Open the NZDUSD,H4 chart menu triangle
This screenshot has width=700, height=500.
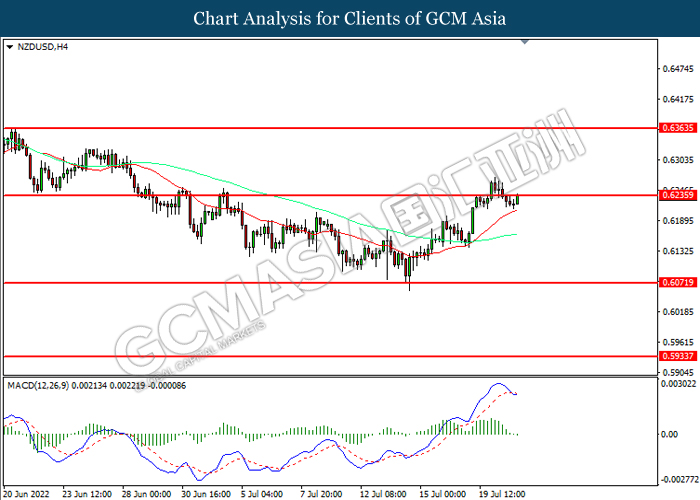pos(10,47)
